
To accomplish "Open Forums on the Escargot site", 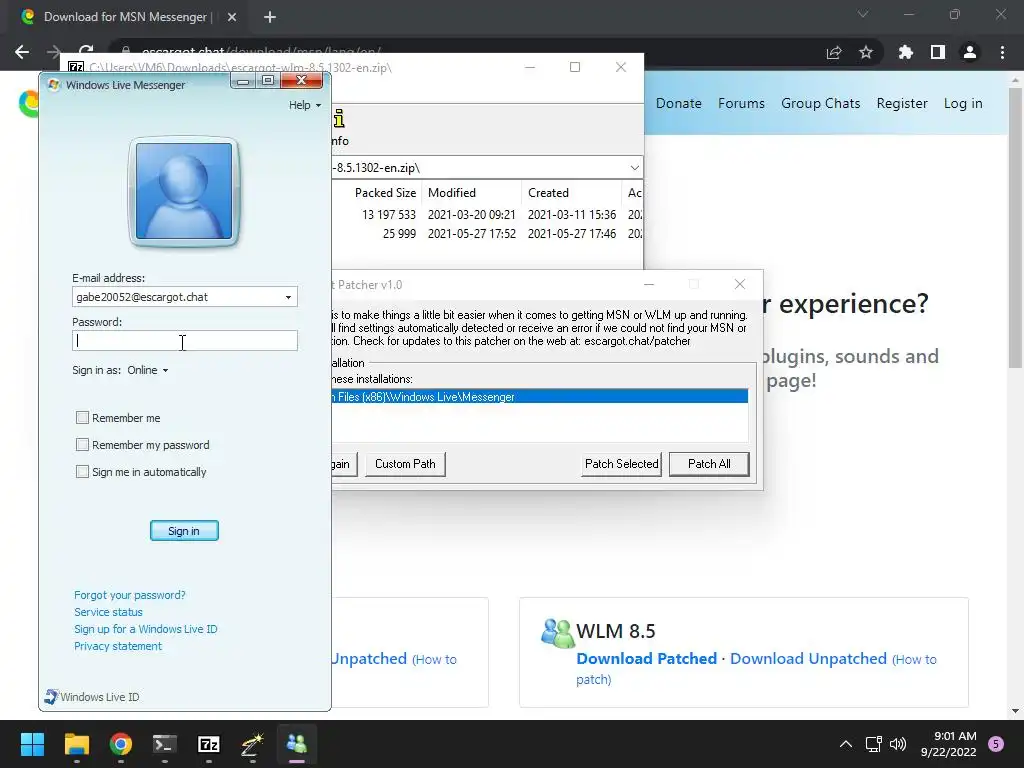I will click(x=741, y=103).
